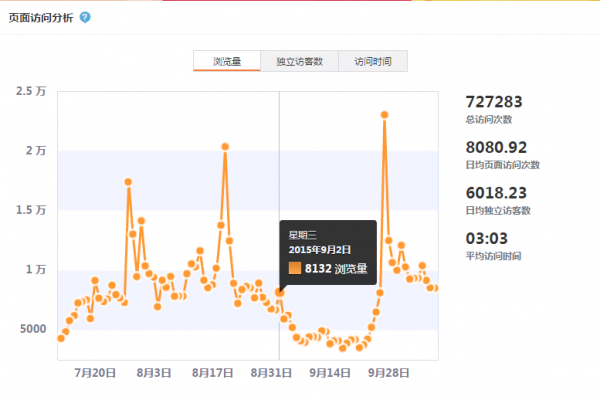Click the daily average value 8080.92

[x=496, y=147]
